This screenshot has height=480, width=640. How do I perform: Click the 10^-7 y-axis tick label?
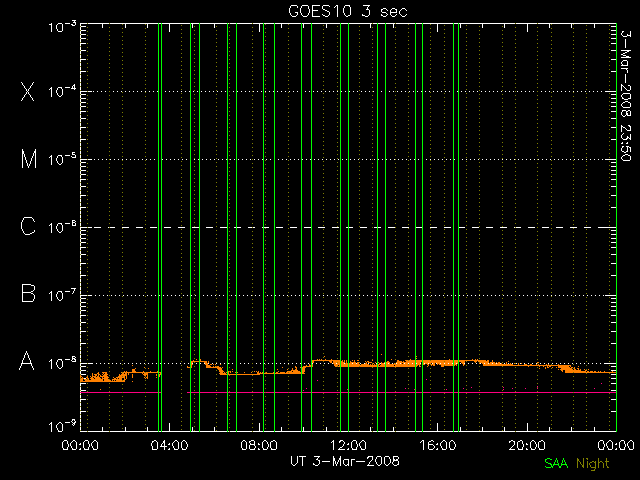[x=62, y=295]
